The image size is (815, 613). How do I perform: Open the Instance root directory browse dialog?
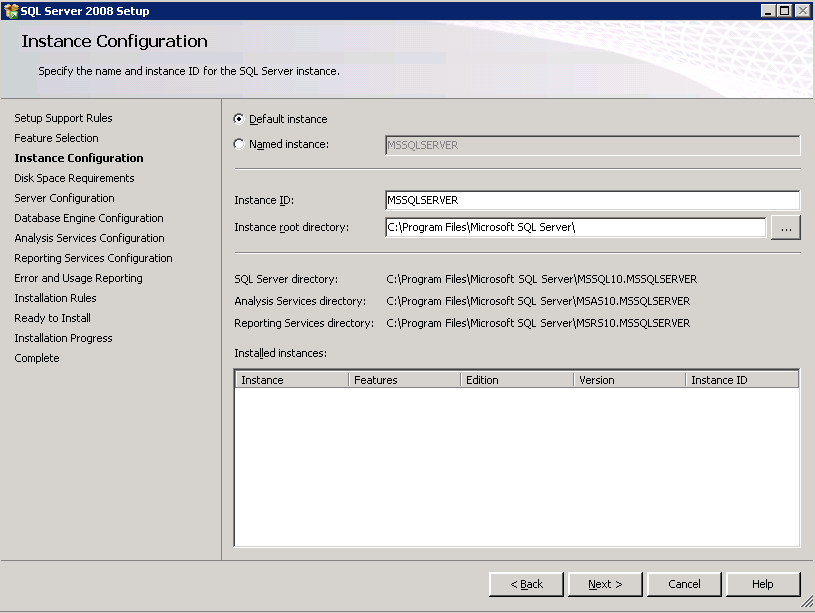[786, 227]
